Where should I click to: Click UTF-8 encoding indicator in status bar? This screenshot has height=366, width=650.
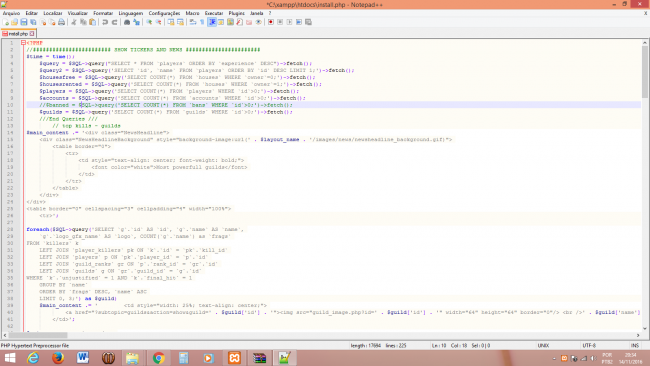(589, 345)
